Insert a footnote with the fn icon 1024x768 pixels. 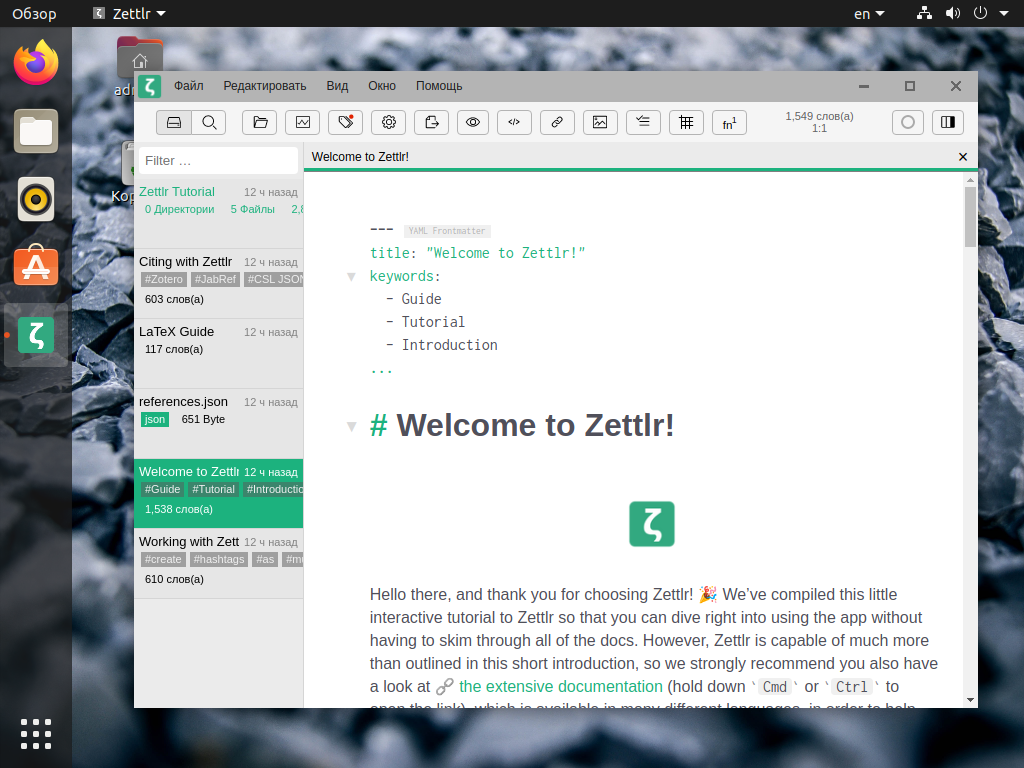(x=729, y=122)
